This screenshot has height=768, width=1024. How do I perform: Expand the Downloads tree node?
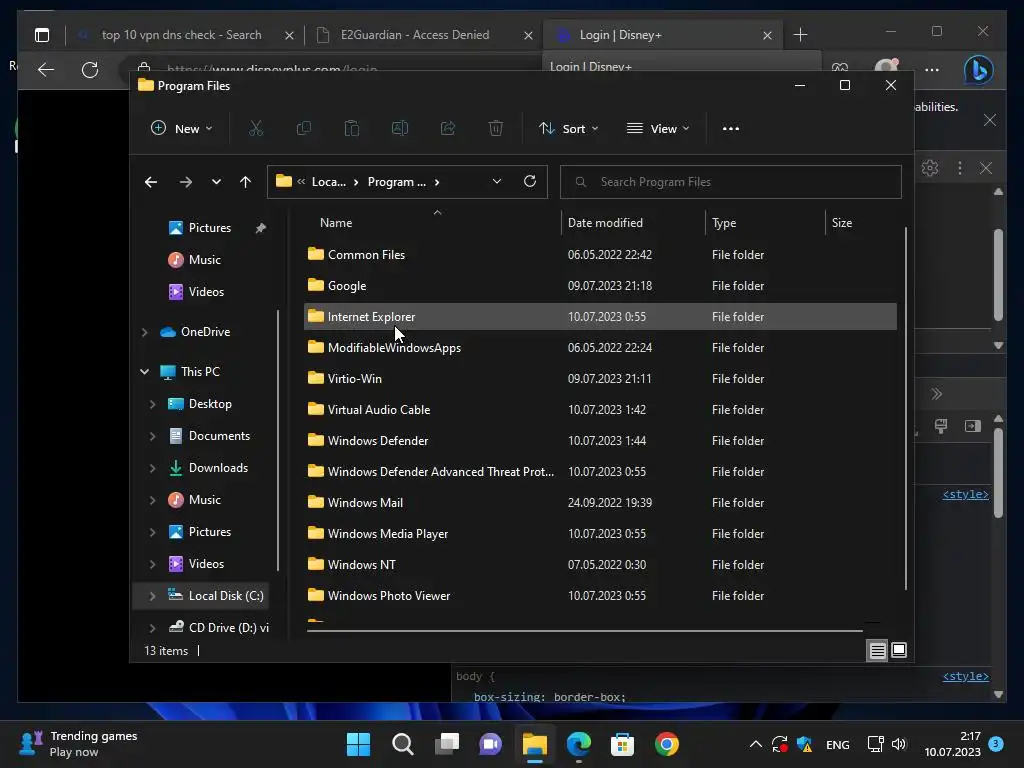click(152, 468)
